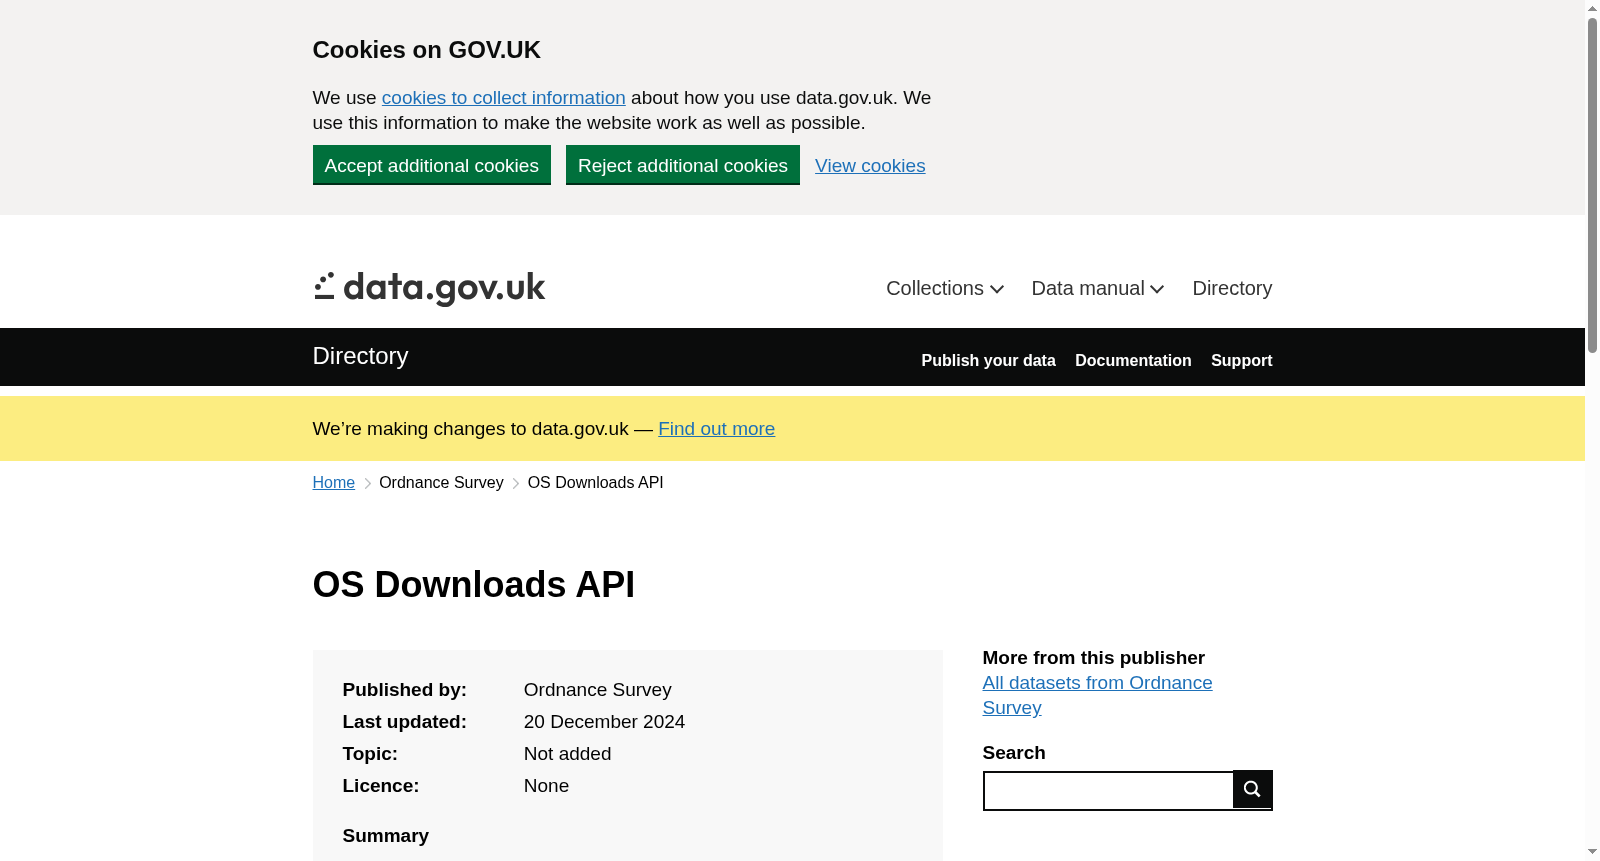Image resolution: width=1600 pixels, height=861 pixels.
Task: Click the 'Cookies on GOV.UK' heading
Action: click(427, 50)
